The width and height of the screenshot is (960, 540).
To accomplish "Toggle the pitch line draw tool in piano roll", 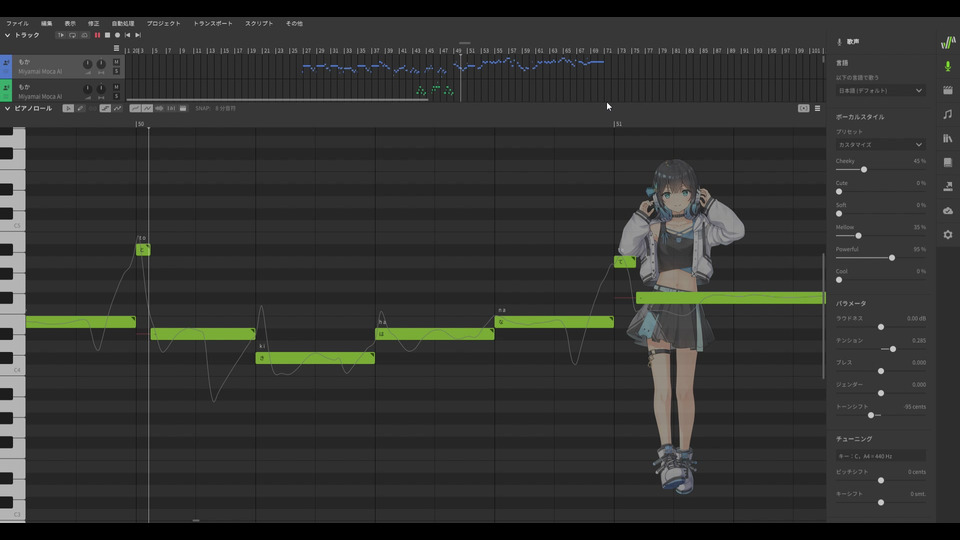I will tap(105, 108).
